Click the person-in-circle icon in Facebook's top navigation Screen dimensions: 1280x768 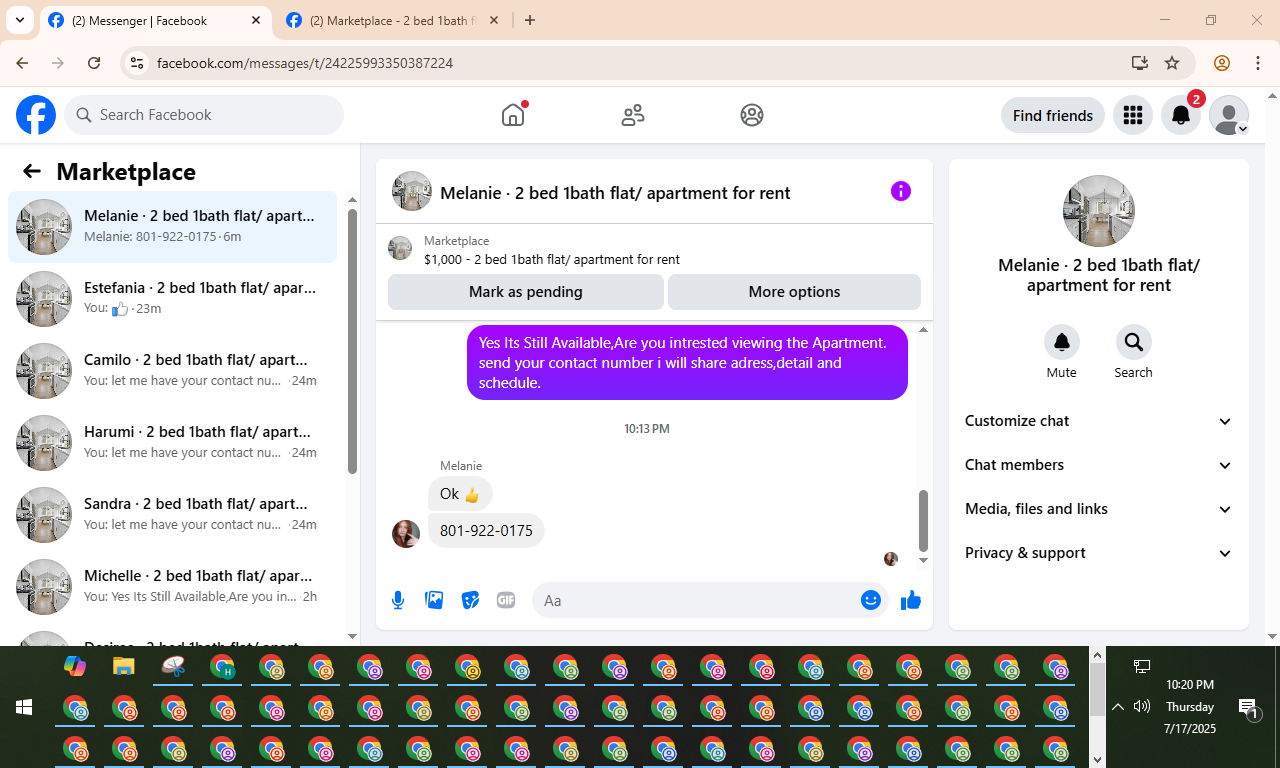pos(752,115)
